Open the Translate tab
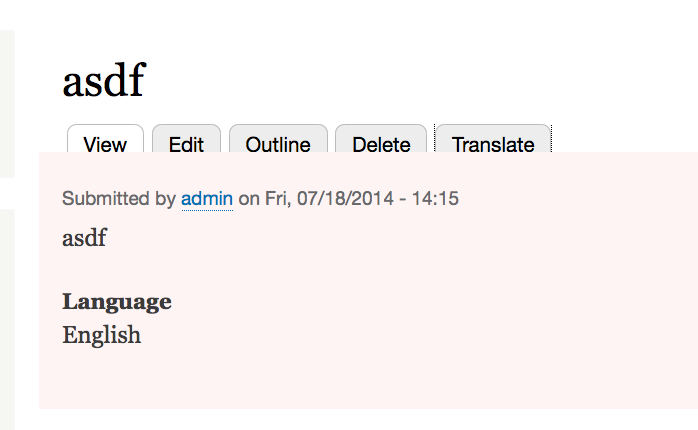698x430 pixels. click(493, 144)
